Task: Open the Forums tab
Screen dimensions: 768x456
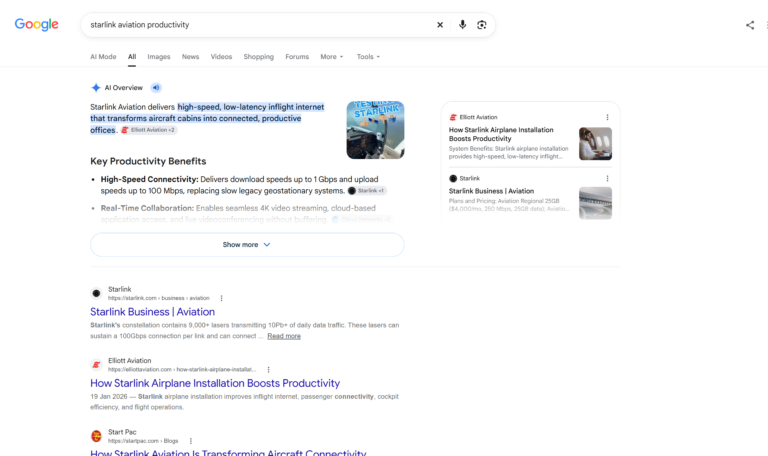Action: (x=297, y=57)
